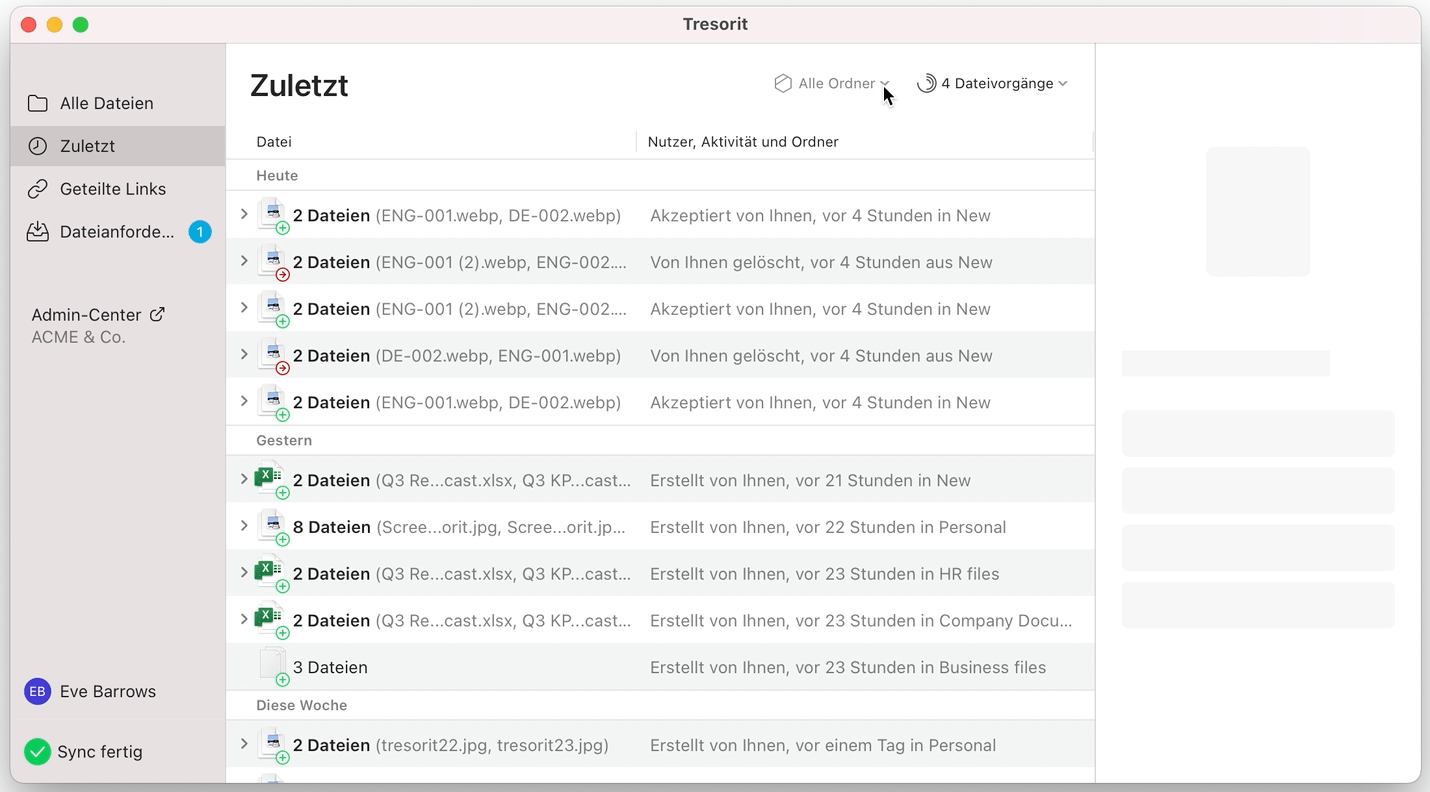Click the inbox icon for Dateianforderungen
Viewport: 1430px width, 792px height.
click(x=38, y=232)
